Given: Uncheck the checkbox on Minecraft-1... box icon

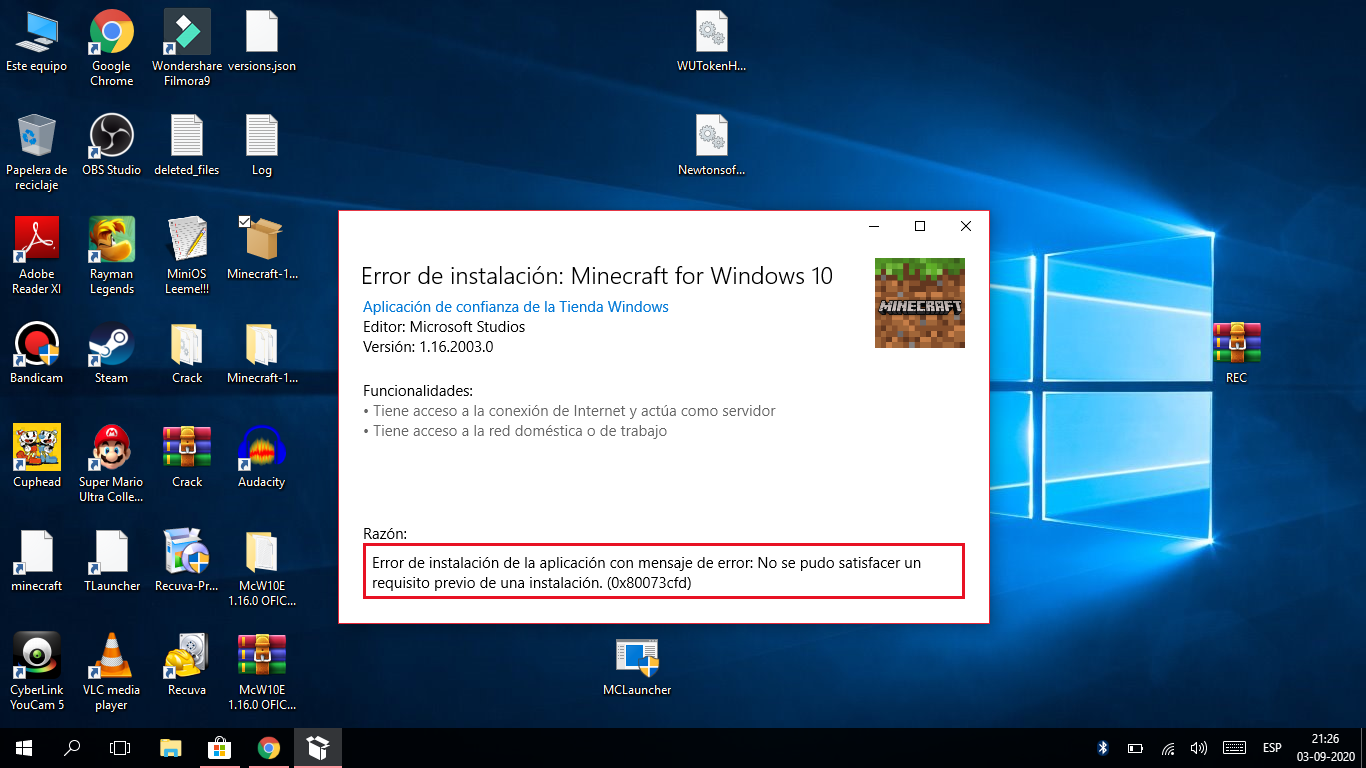Looking at the screenshot, I should 245,222.
